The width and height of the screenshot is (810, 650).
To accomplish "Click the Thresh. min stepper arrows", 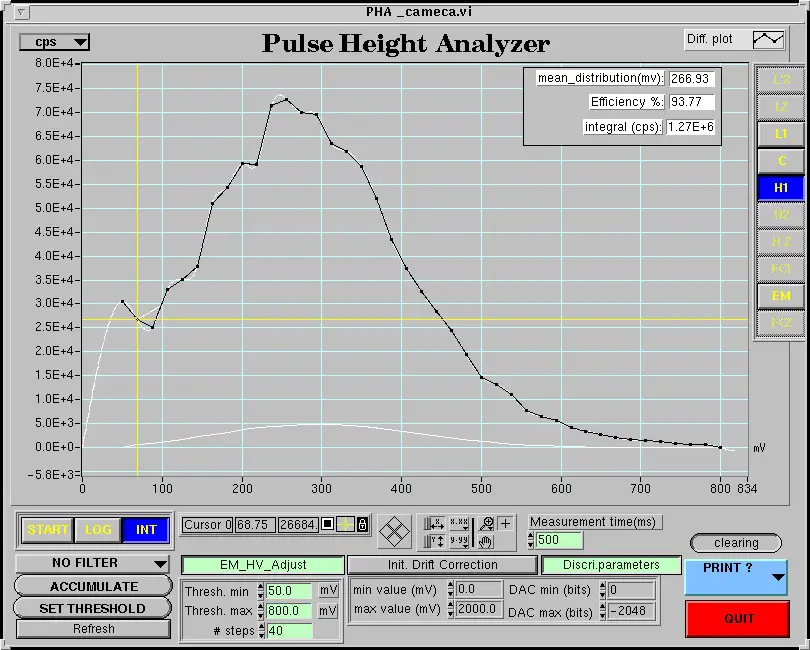I will (261, 591).
